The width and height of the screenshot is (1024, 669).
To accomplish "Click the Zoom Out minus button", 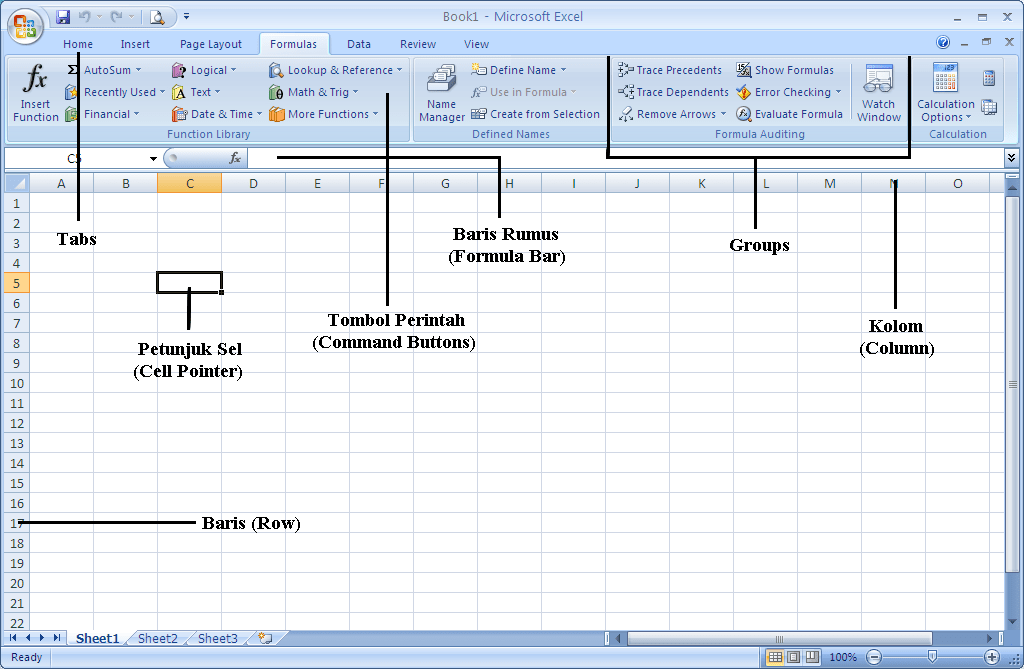I will point(874,657).
